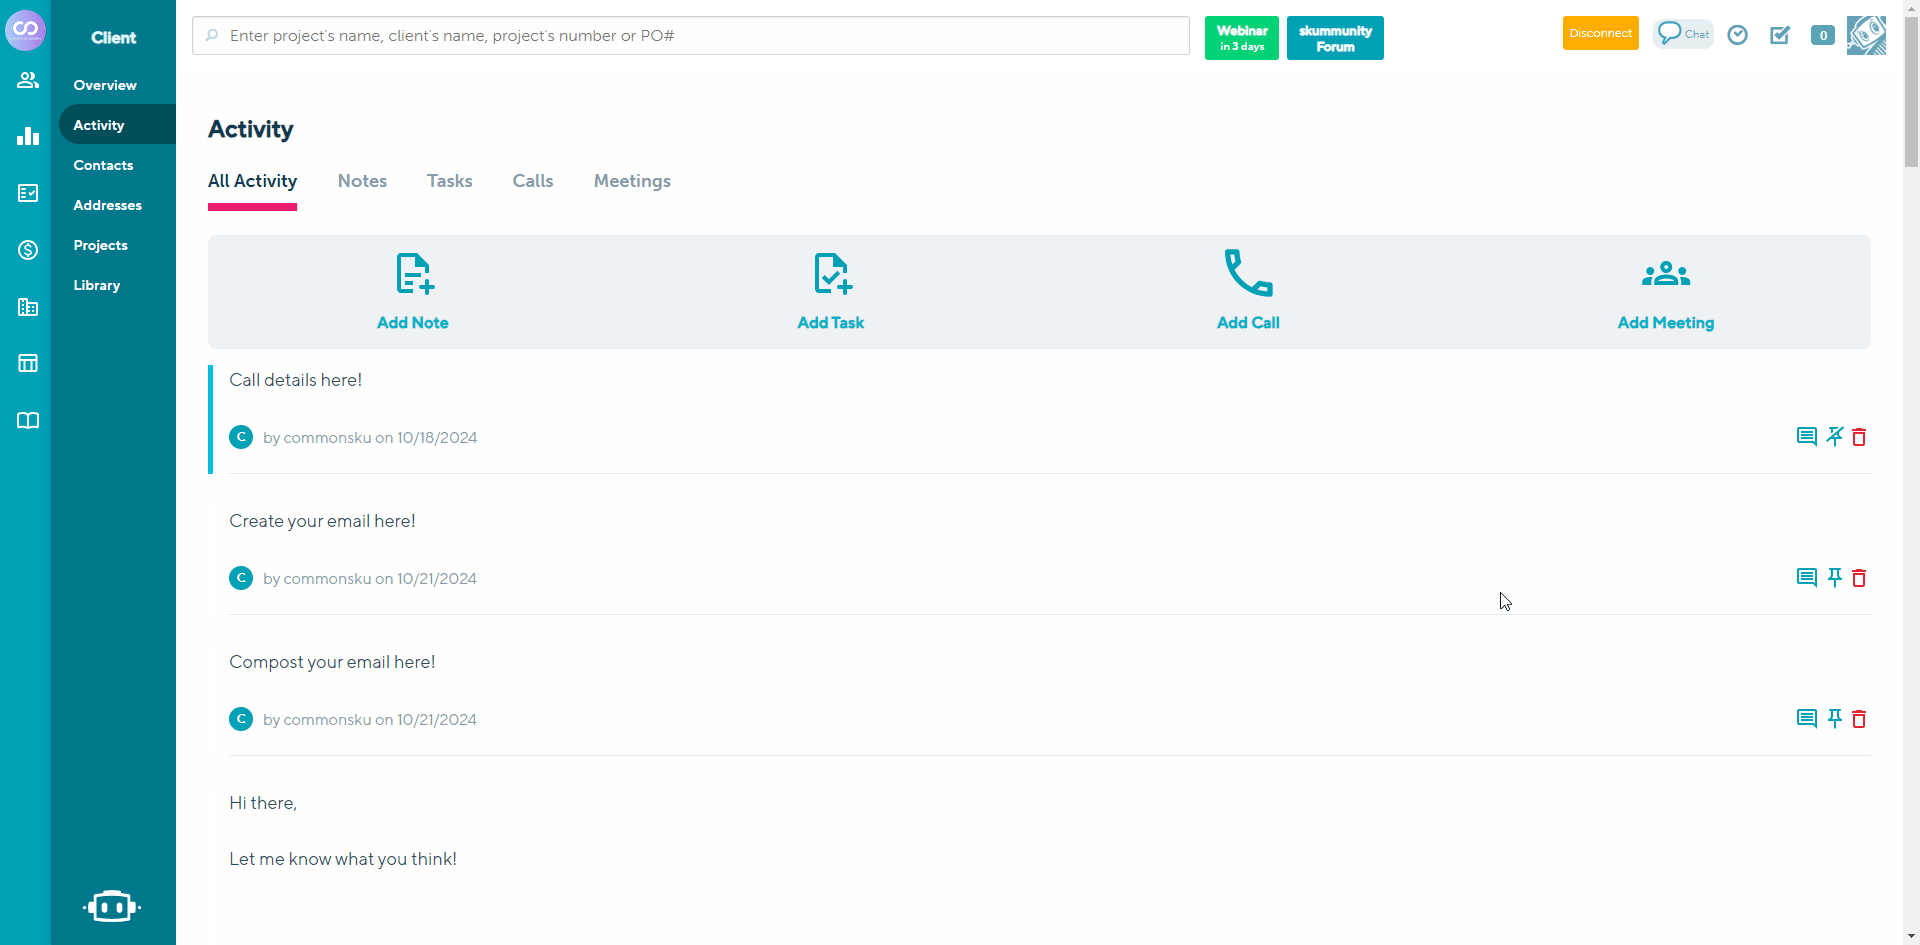Viewport: 1920px width, 945px height.
Task: Delete the 'Call details here!' entry
Action: (x=1859, y=437)
